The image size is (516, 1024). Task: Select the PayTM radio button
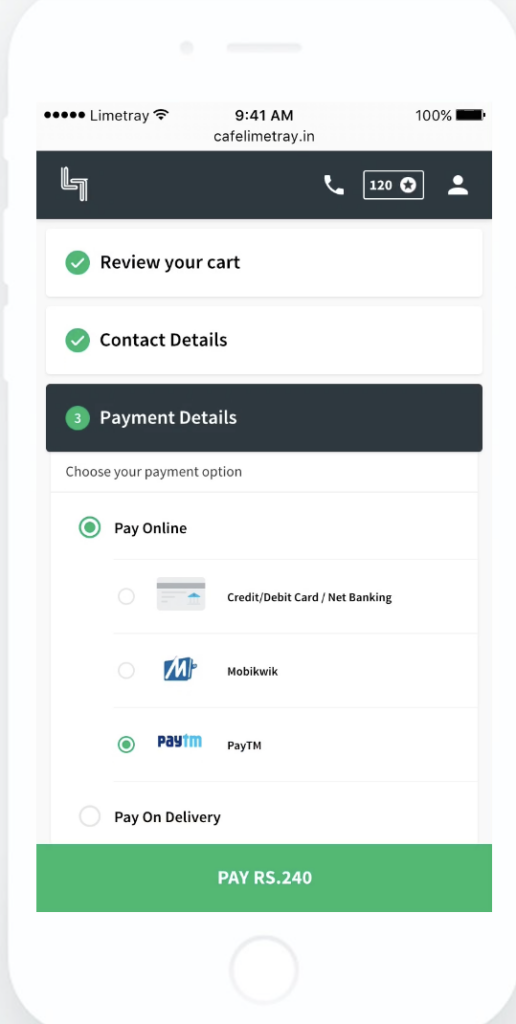coord(126,744)
